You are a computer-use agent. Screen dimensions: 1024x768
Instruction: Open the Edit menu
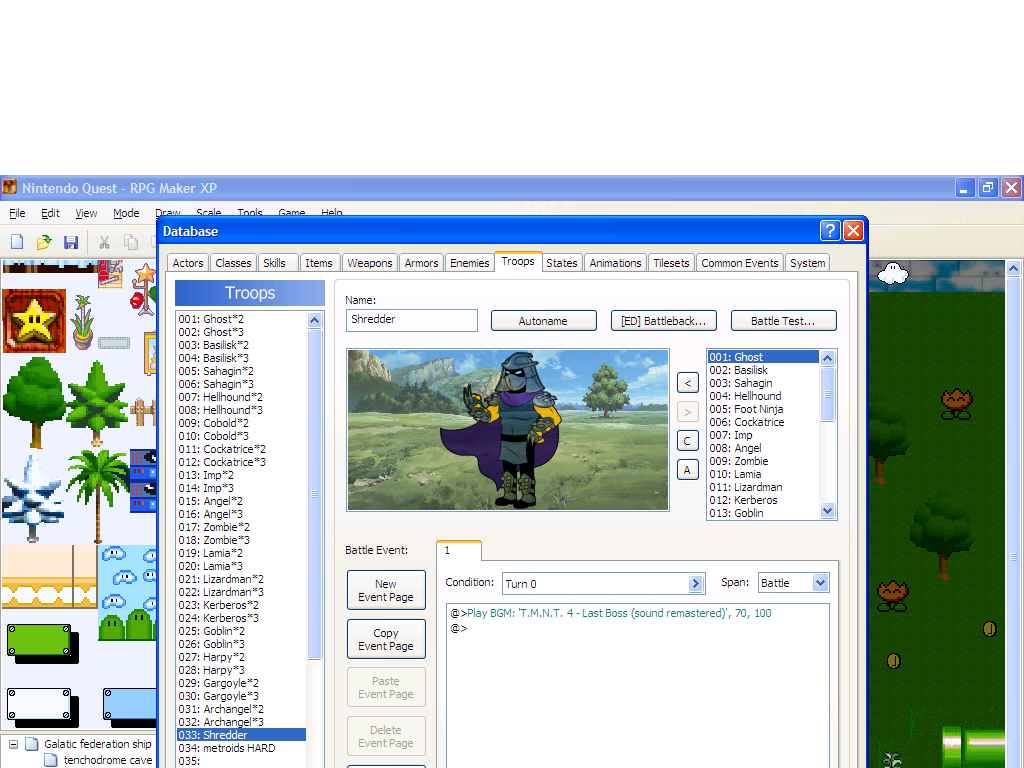[x=50, y=213]
